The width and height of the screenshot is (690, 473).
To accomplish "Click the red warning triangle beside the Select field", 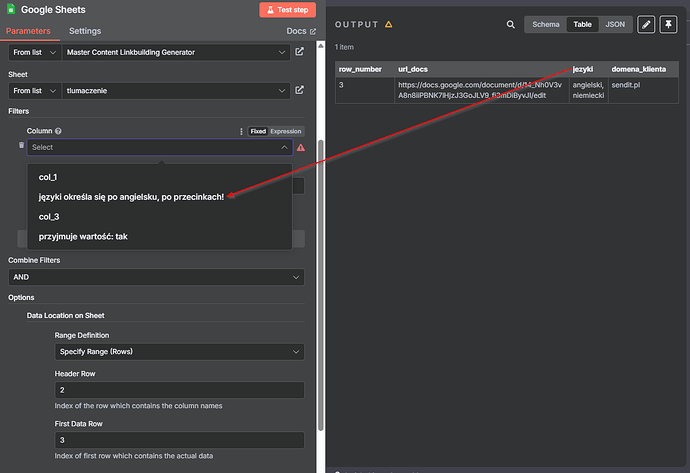I will [301, 147].
